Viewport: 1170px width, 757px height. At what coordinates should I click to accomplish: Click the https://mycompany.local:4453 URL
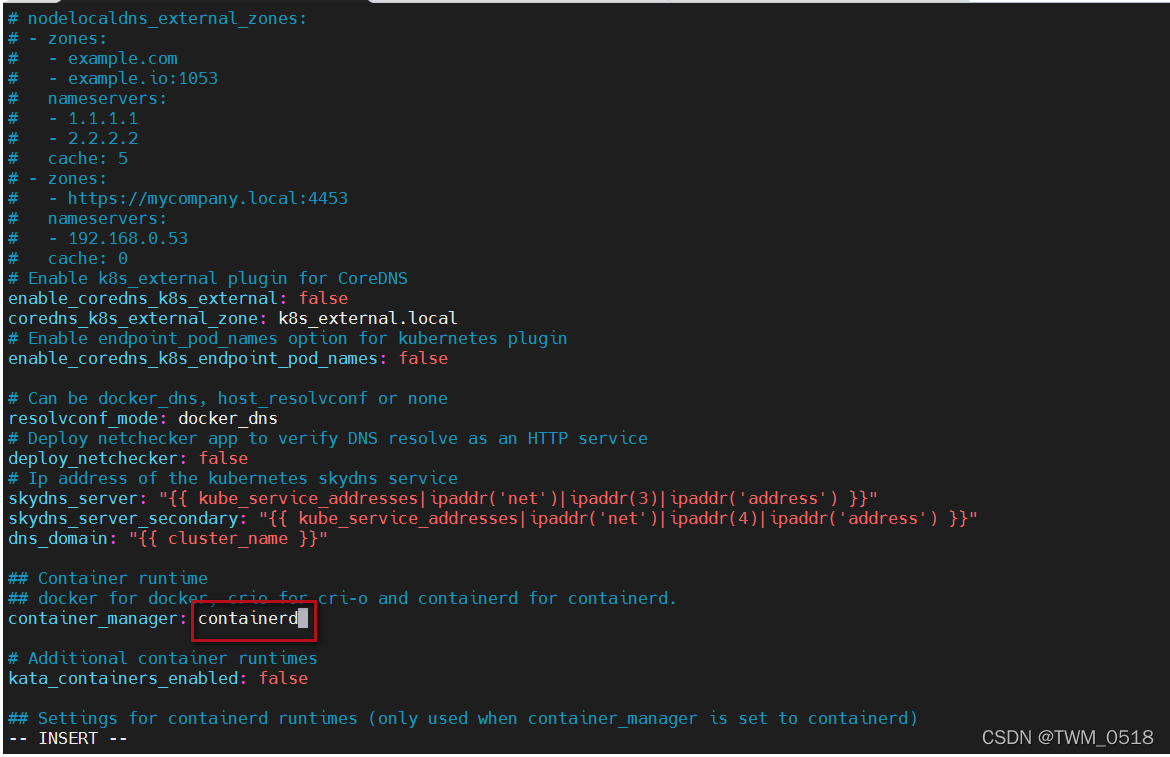[207, 198]
